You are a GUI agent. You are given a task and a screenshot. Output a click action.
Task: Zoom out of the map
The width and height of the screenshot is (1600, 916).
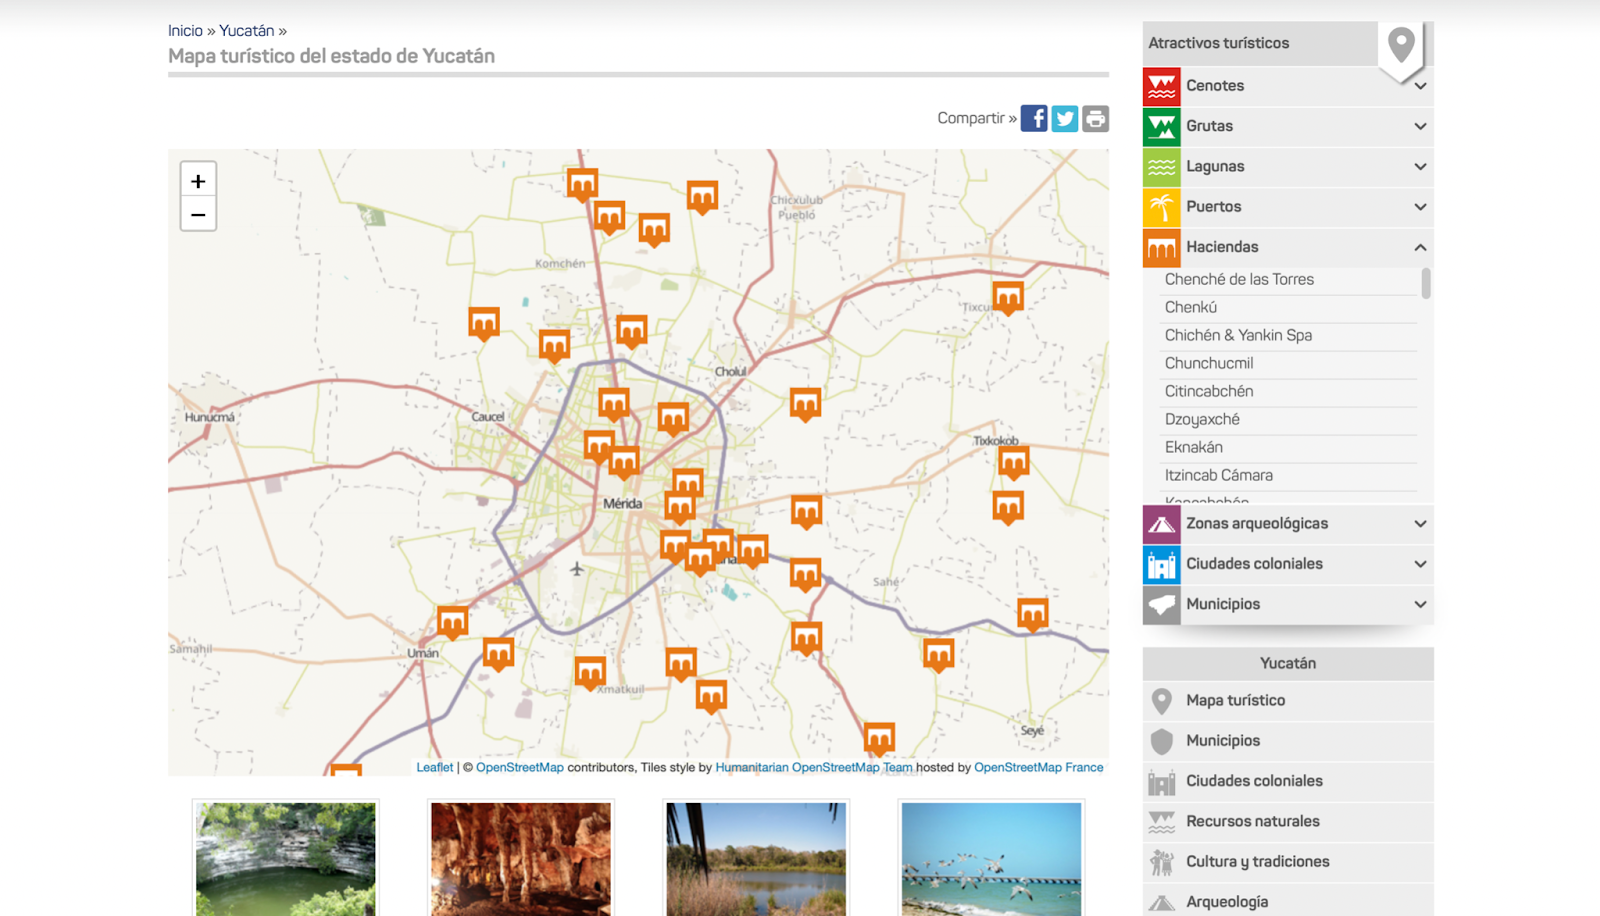click(x=198, y=215)
